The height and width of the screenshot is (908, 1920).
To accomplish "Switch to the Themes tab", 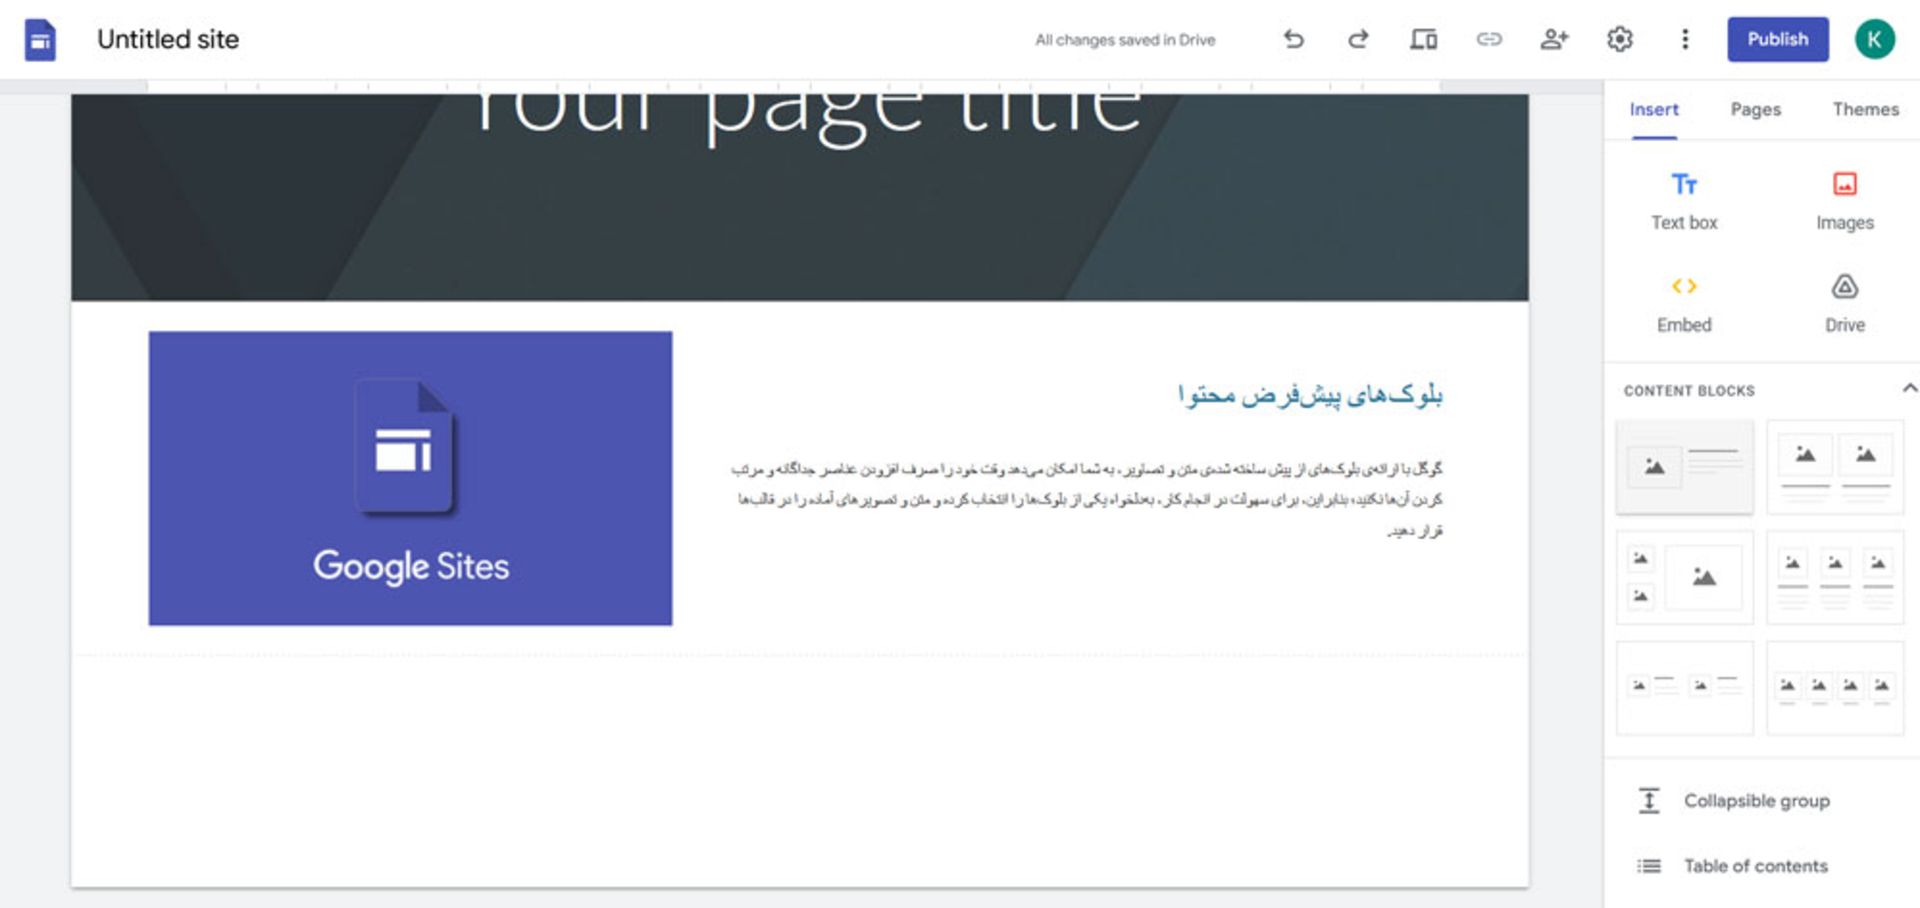I will point(1865,109).
